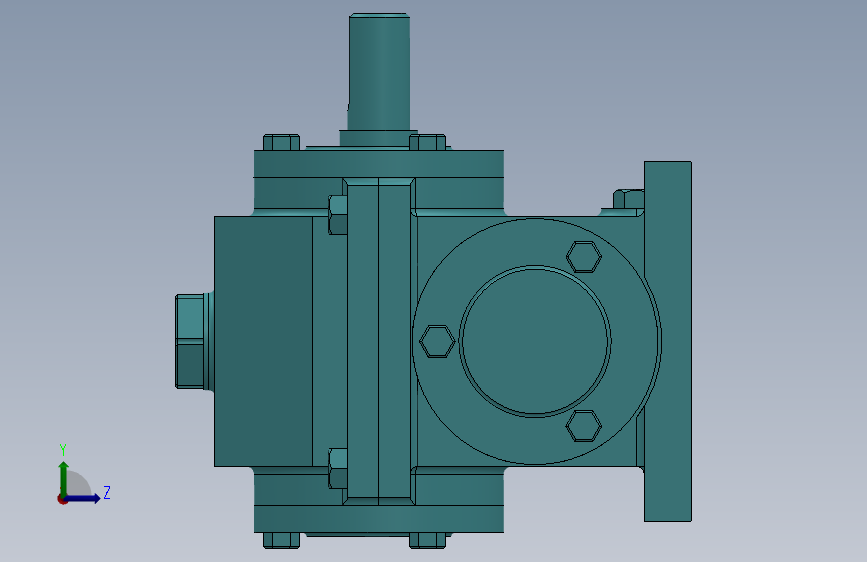Click the red origin ball of the triad
The height and width of the screenshot is (562, 867).
point(62,499)
